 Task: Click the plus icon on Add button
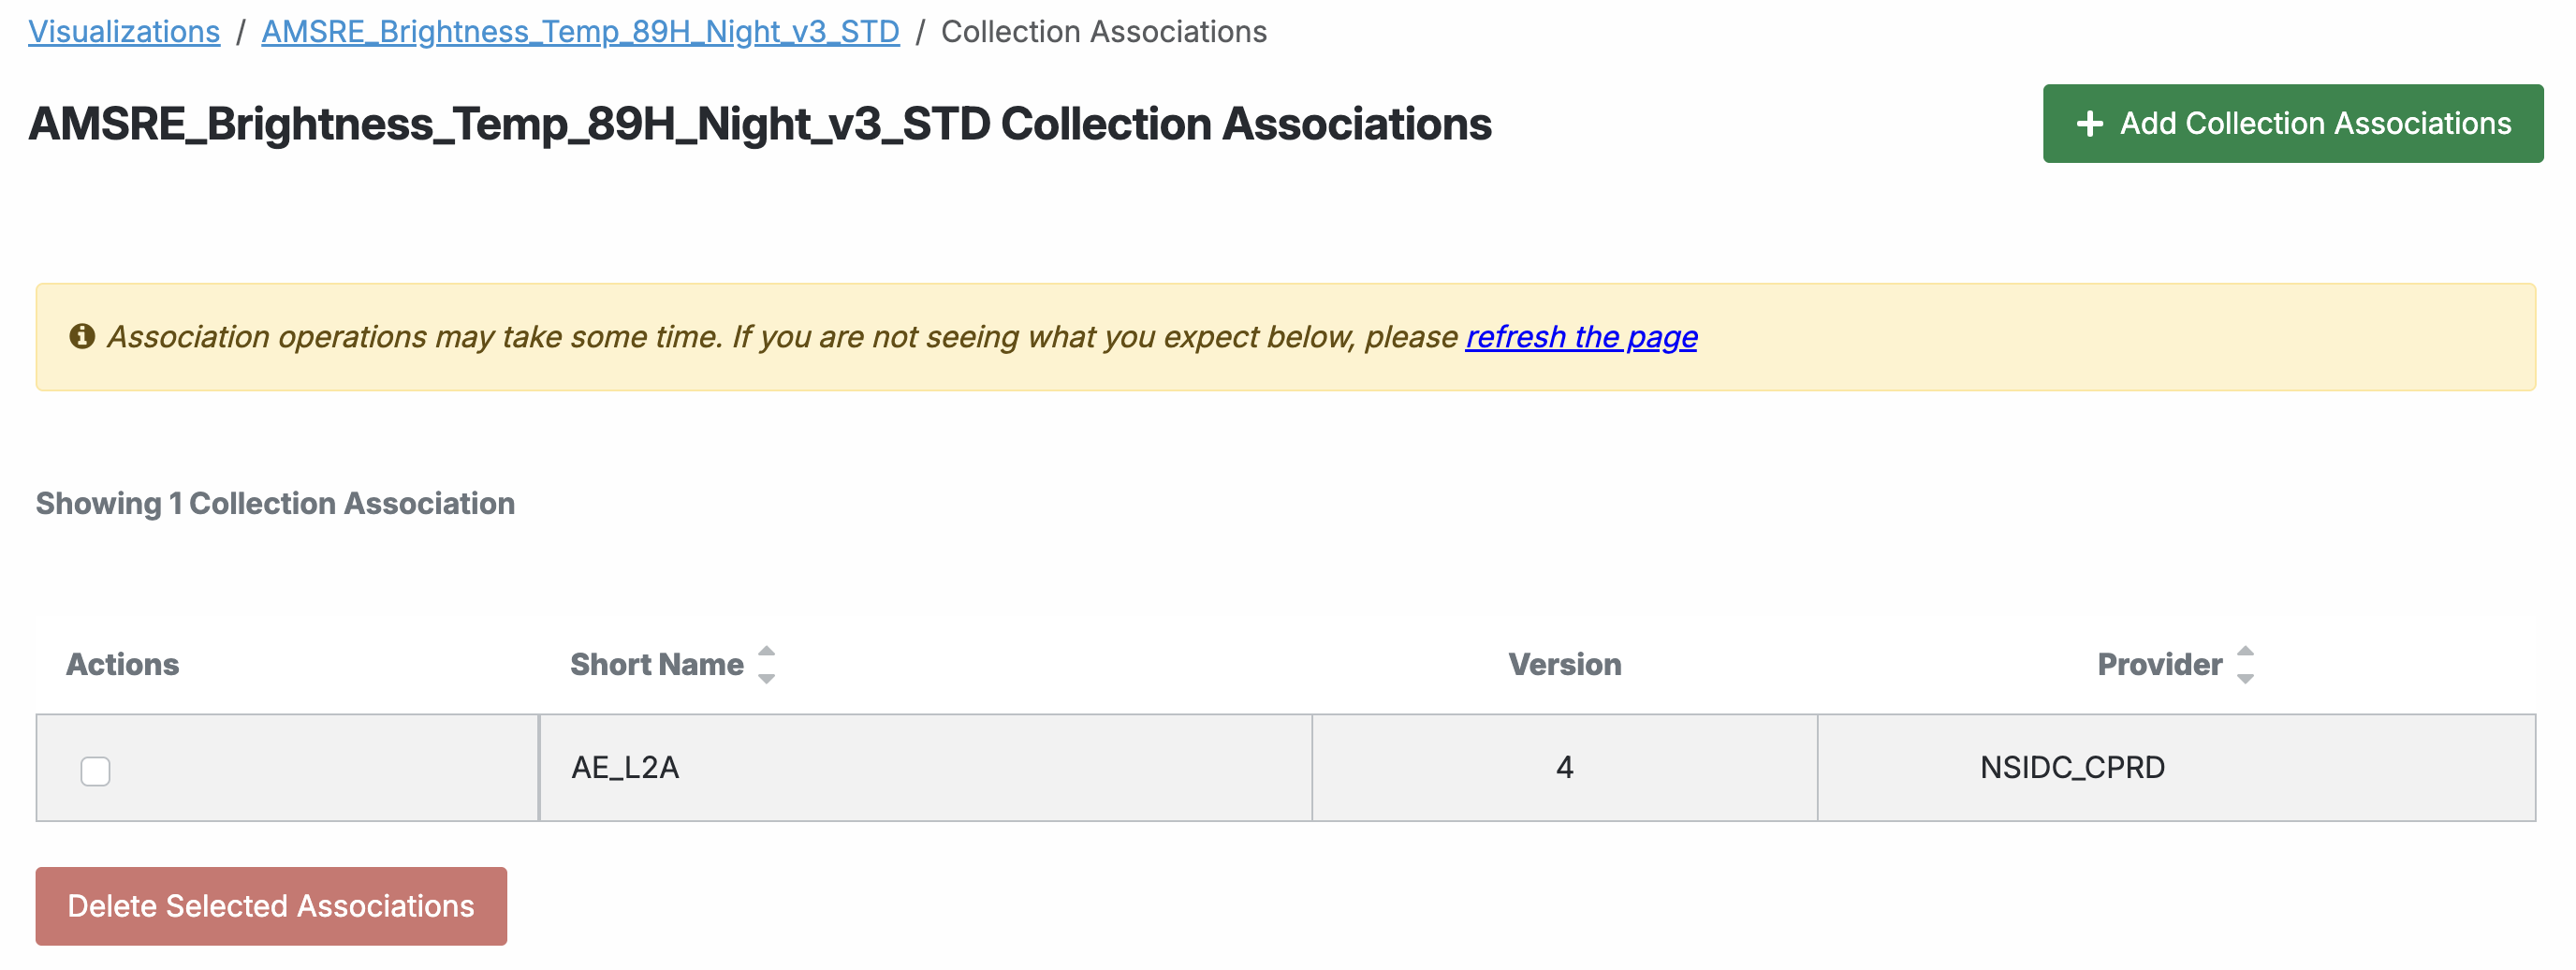pos(2089,124)
